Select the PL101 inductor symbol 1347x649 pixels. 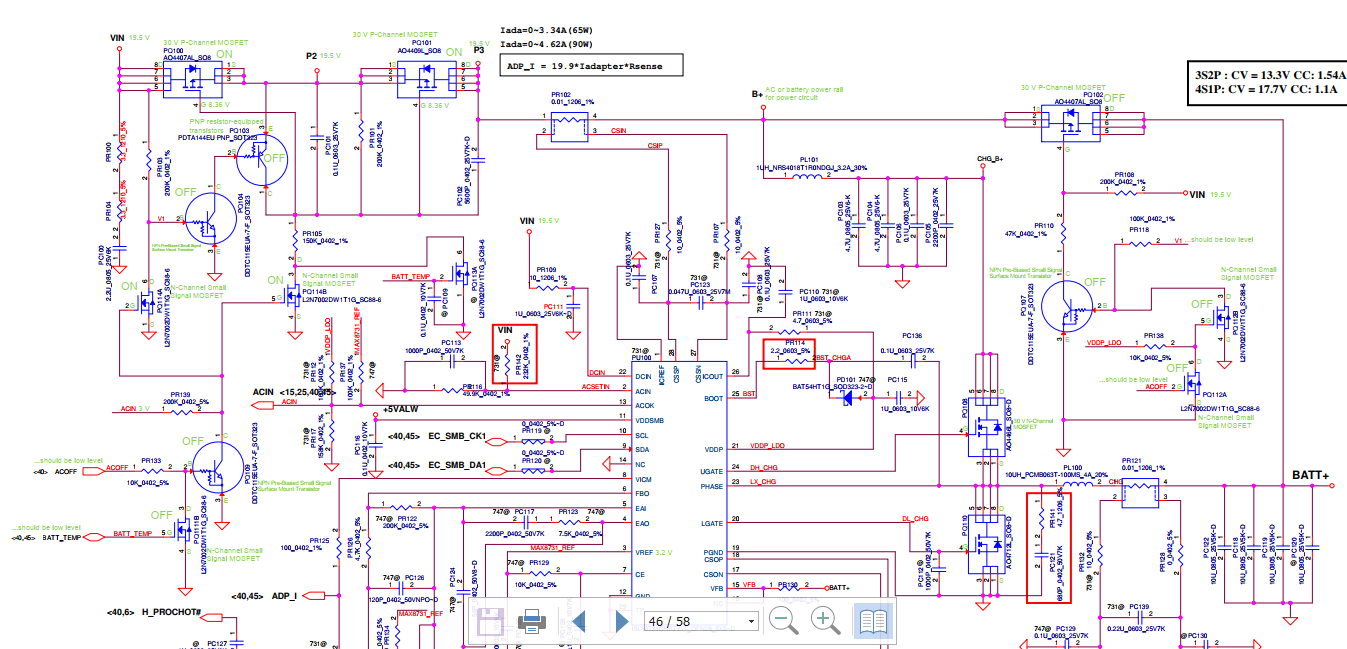coord(808,176)
